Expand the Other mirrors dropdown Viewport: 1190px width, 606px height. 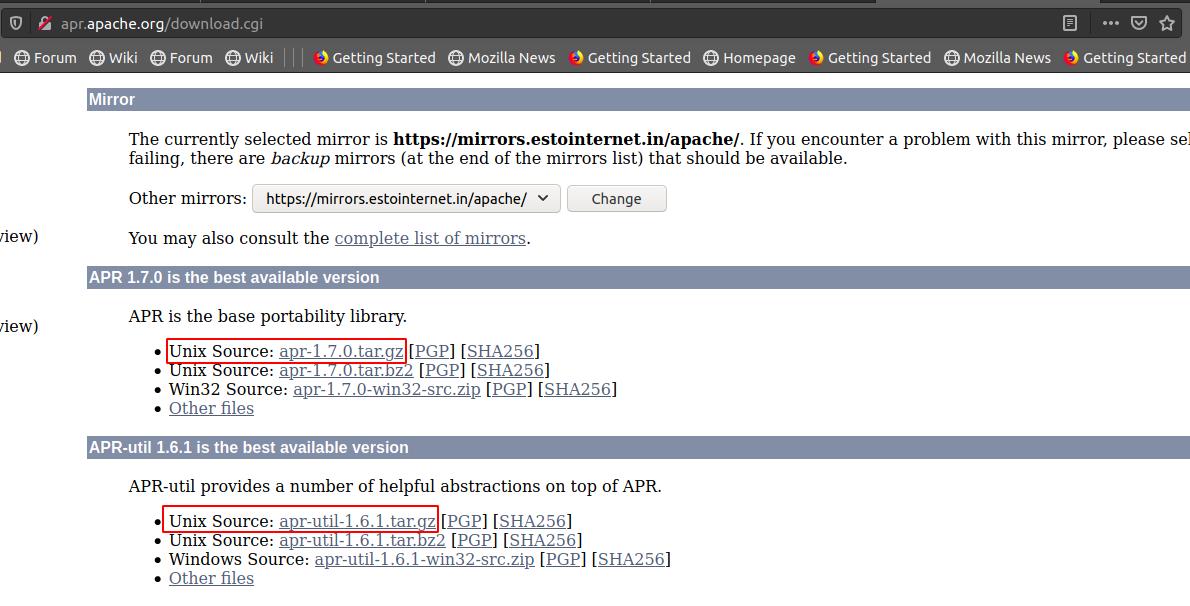[406, 199]
